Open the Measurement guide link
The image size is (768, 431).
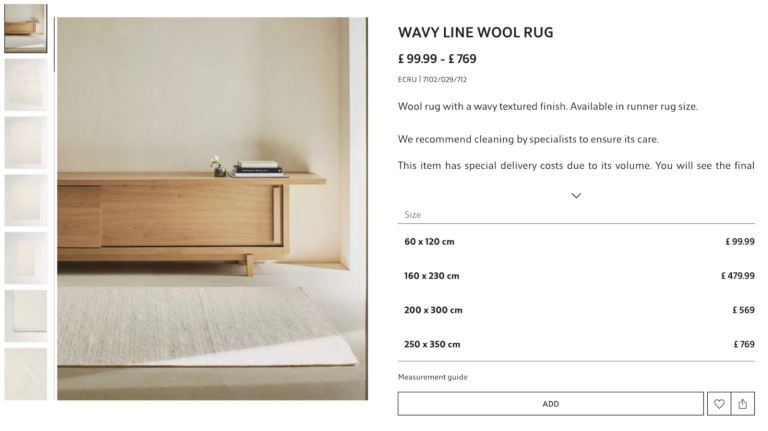(x=432, y=377)
